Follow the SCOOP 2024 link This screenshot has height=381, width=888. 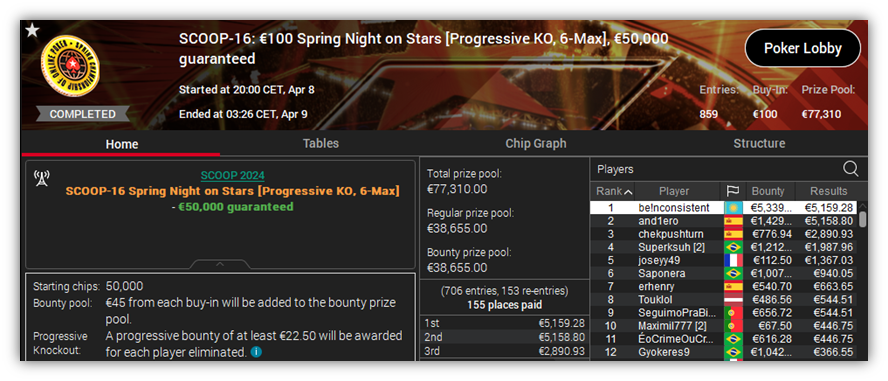232,175
